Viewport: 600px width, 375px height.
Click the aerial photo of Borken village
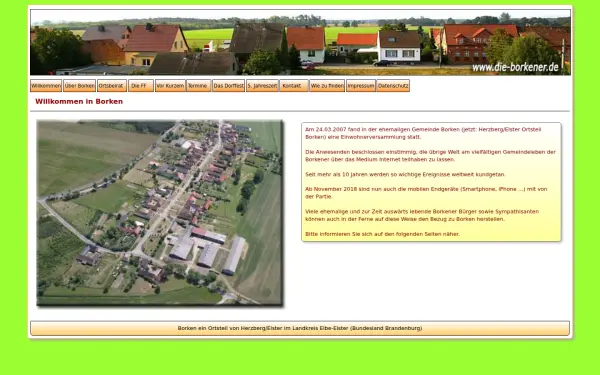160,213
